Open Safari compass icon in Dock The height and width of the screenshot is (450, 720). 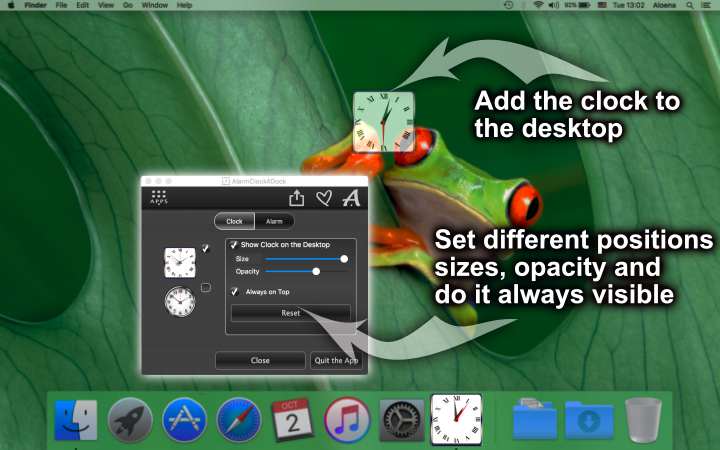click(x=239, y=420)
